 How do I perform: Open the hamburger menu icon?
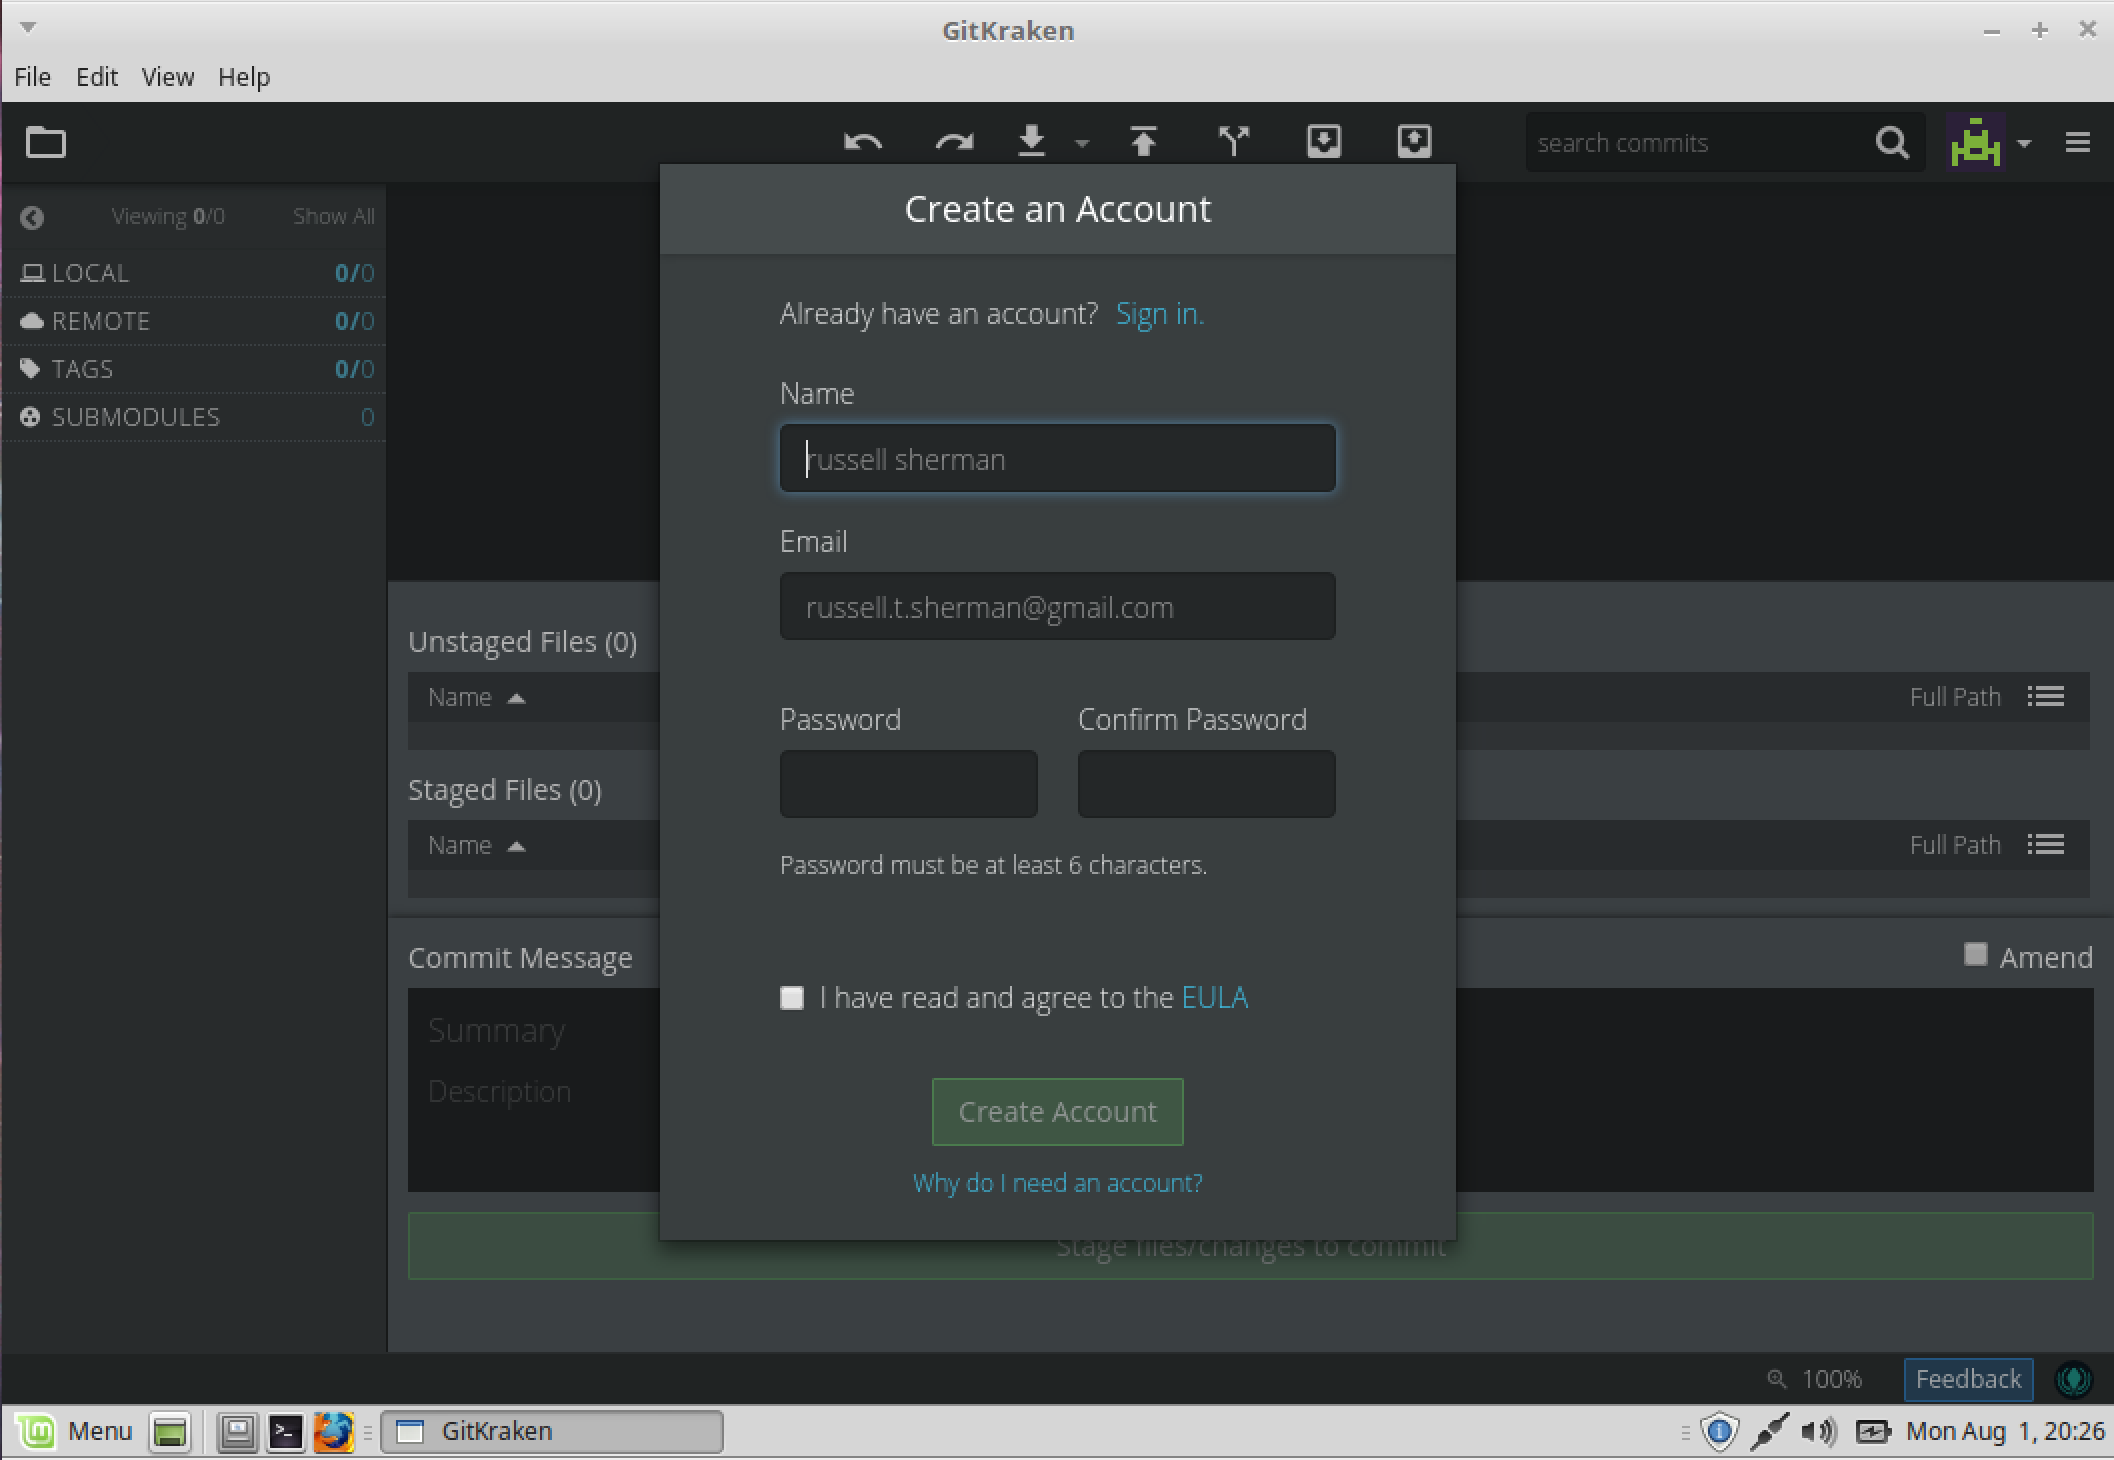tap(2078, 143)
